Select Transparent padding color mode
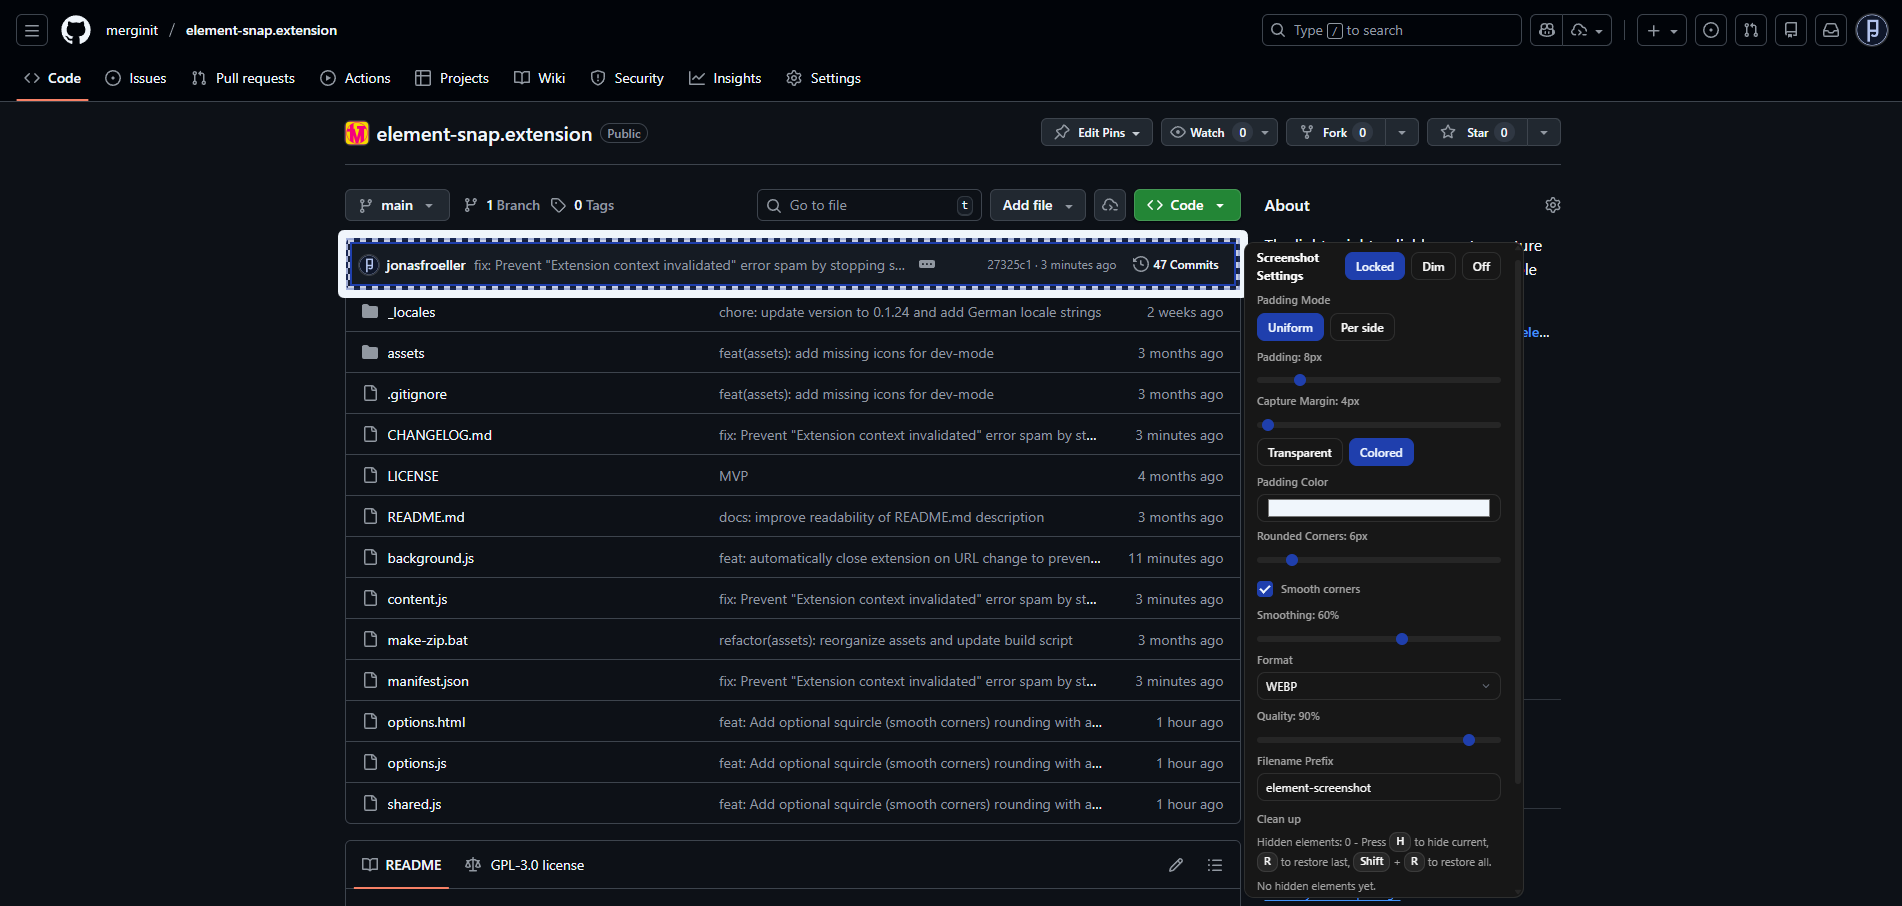The height and width of the screenshot is (906, 1902). tap(1299, 452)
